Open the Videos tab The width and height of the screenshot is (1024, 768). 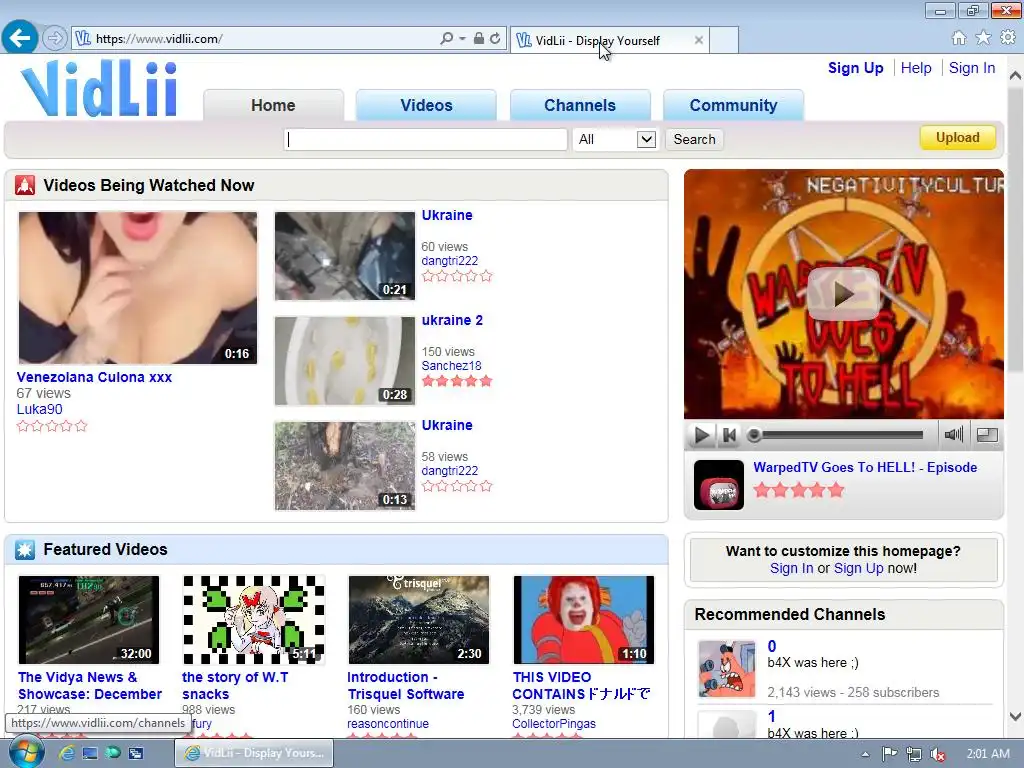[x=426, y=105]
